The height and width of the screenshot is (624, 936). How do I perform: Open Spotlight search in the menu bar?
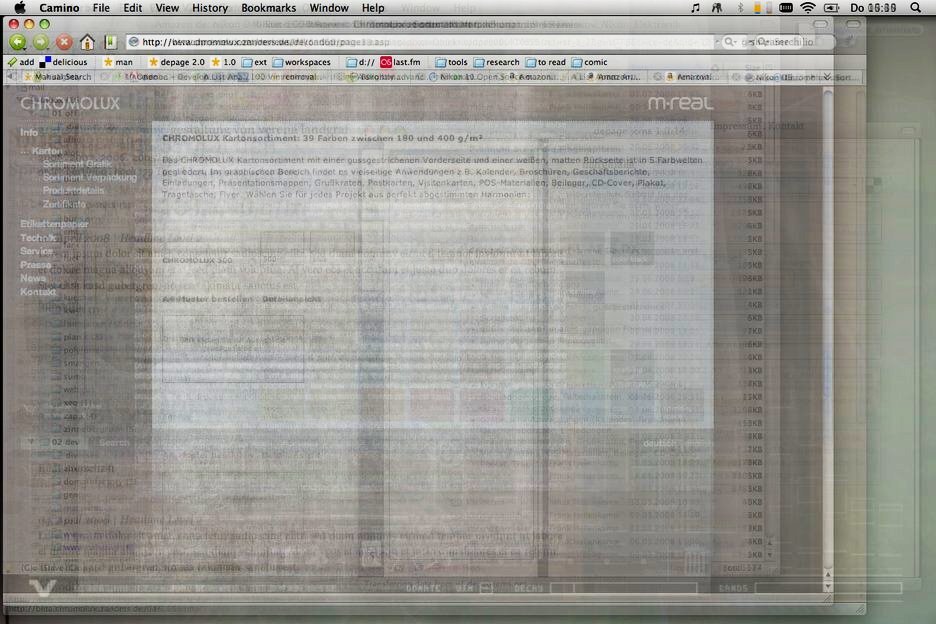point(915,8)
